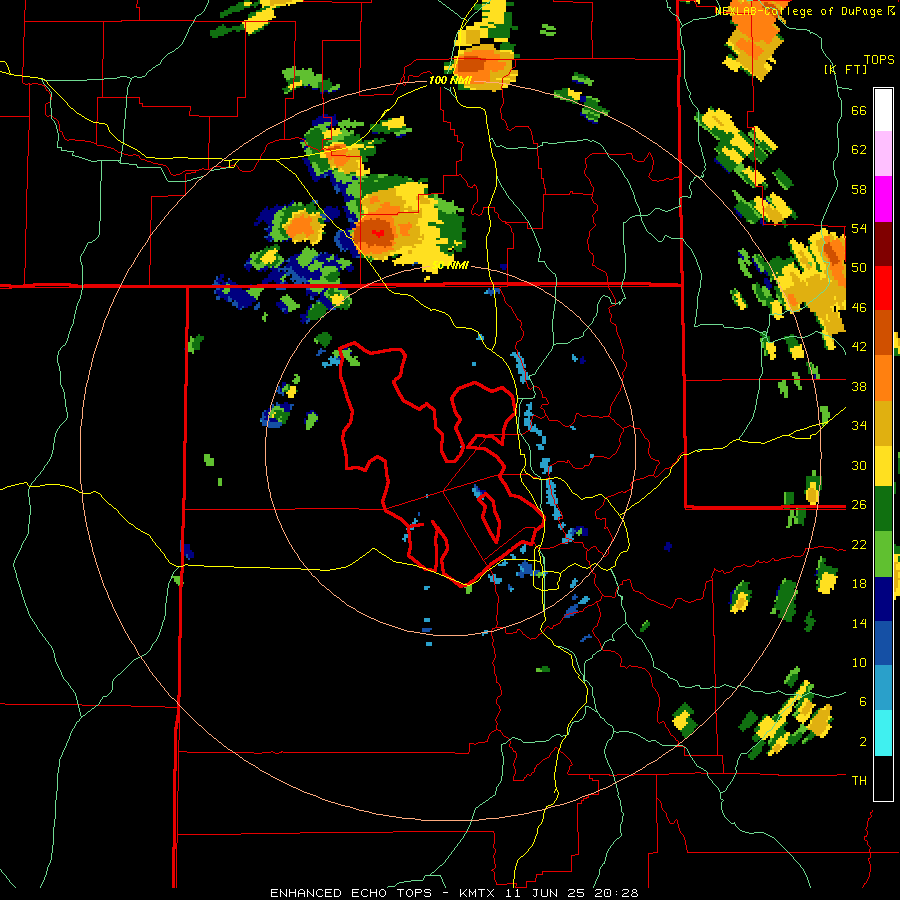900x900 pixels.
Task: Click the dark maroon swatch near 52 kft
Action: point(883,244)
